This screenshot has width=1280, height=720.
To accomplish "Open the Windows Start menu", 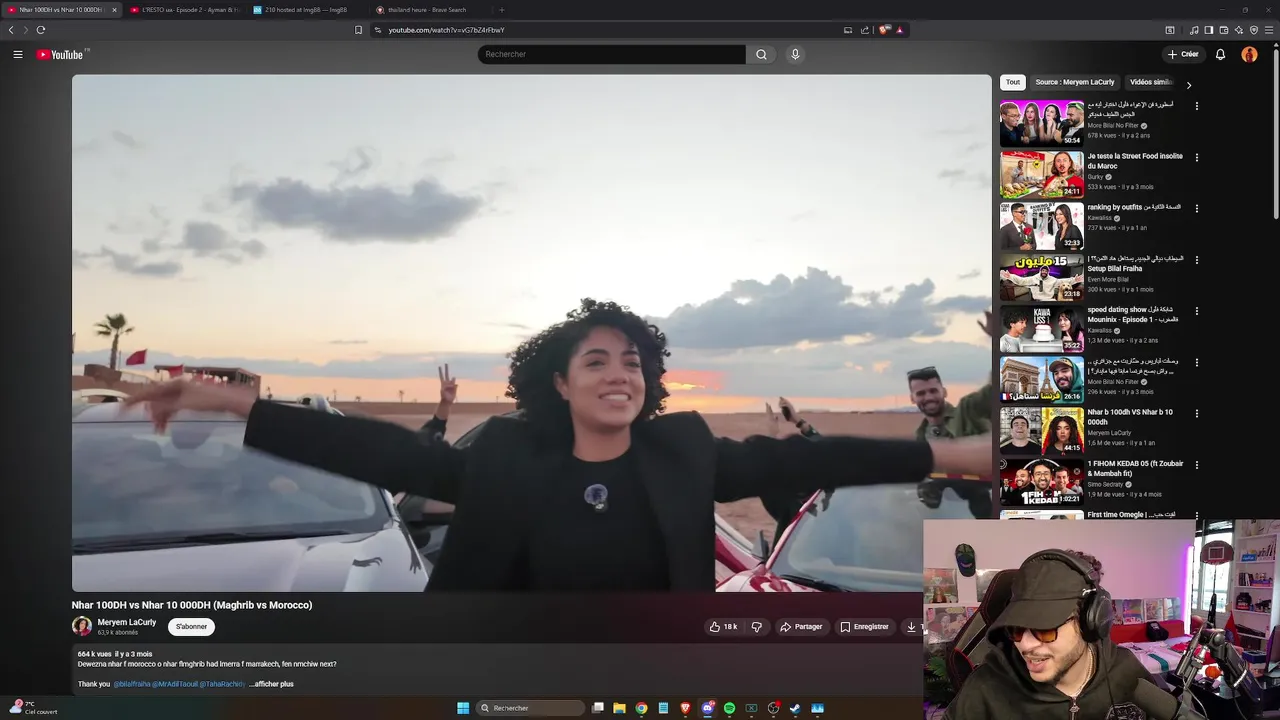I will [x=463, y=708].
